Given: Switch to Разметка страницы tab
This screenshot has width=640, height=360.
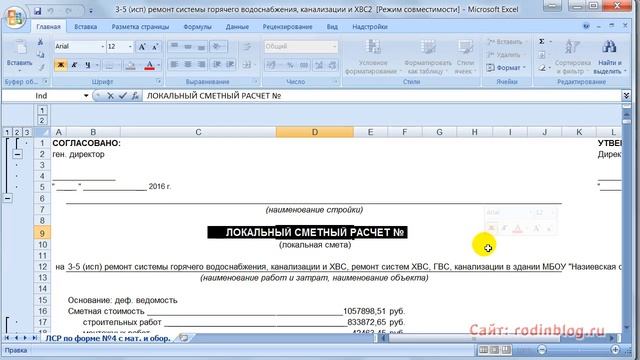Looking at the screenshot, I should (140, 27).
